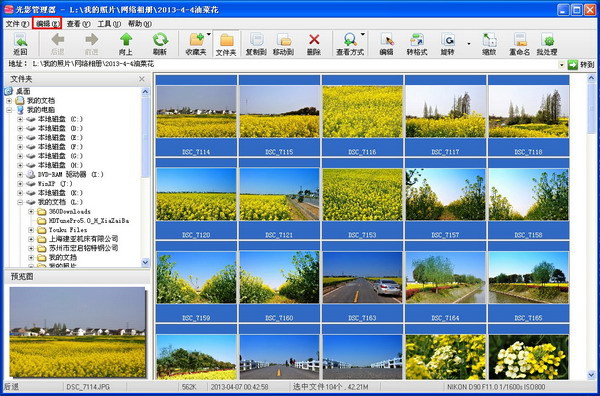Viewport: 600px width, 396px height.
Task: Expand the 360Downloads folder node
Action: point(31,212)
